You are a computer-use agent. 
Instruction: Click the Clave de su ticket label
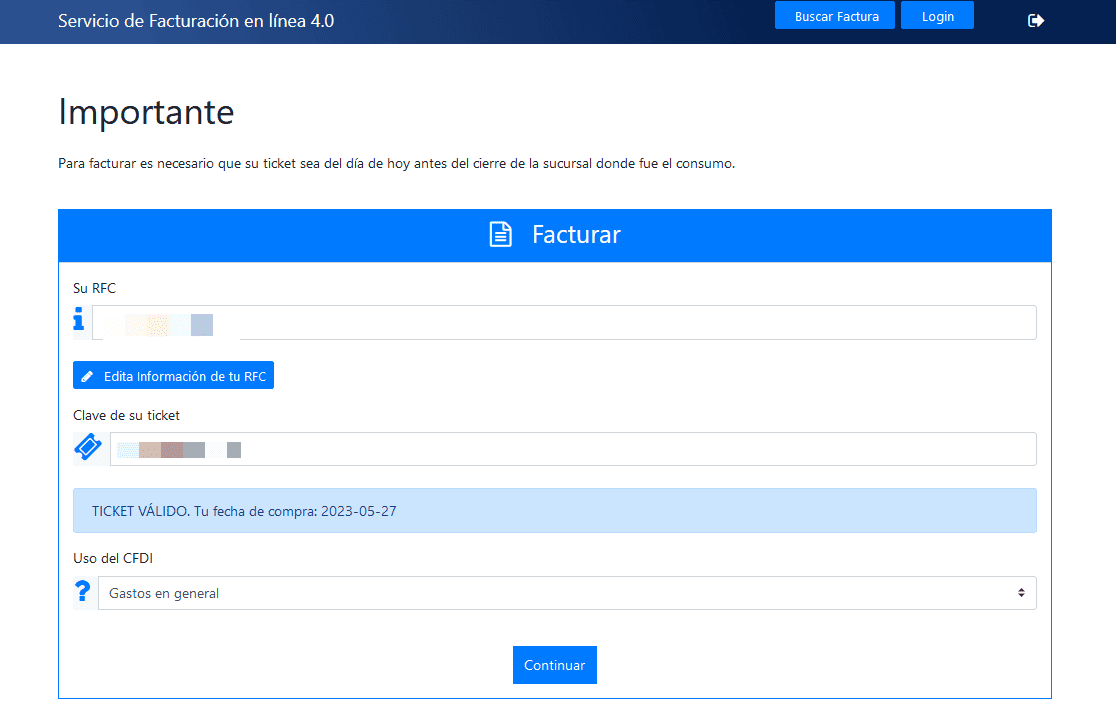pos(126,415)
